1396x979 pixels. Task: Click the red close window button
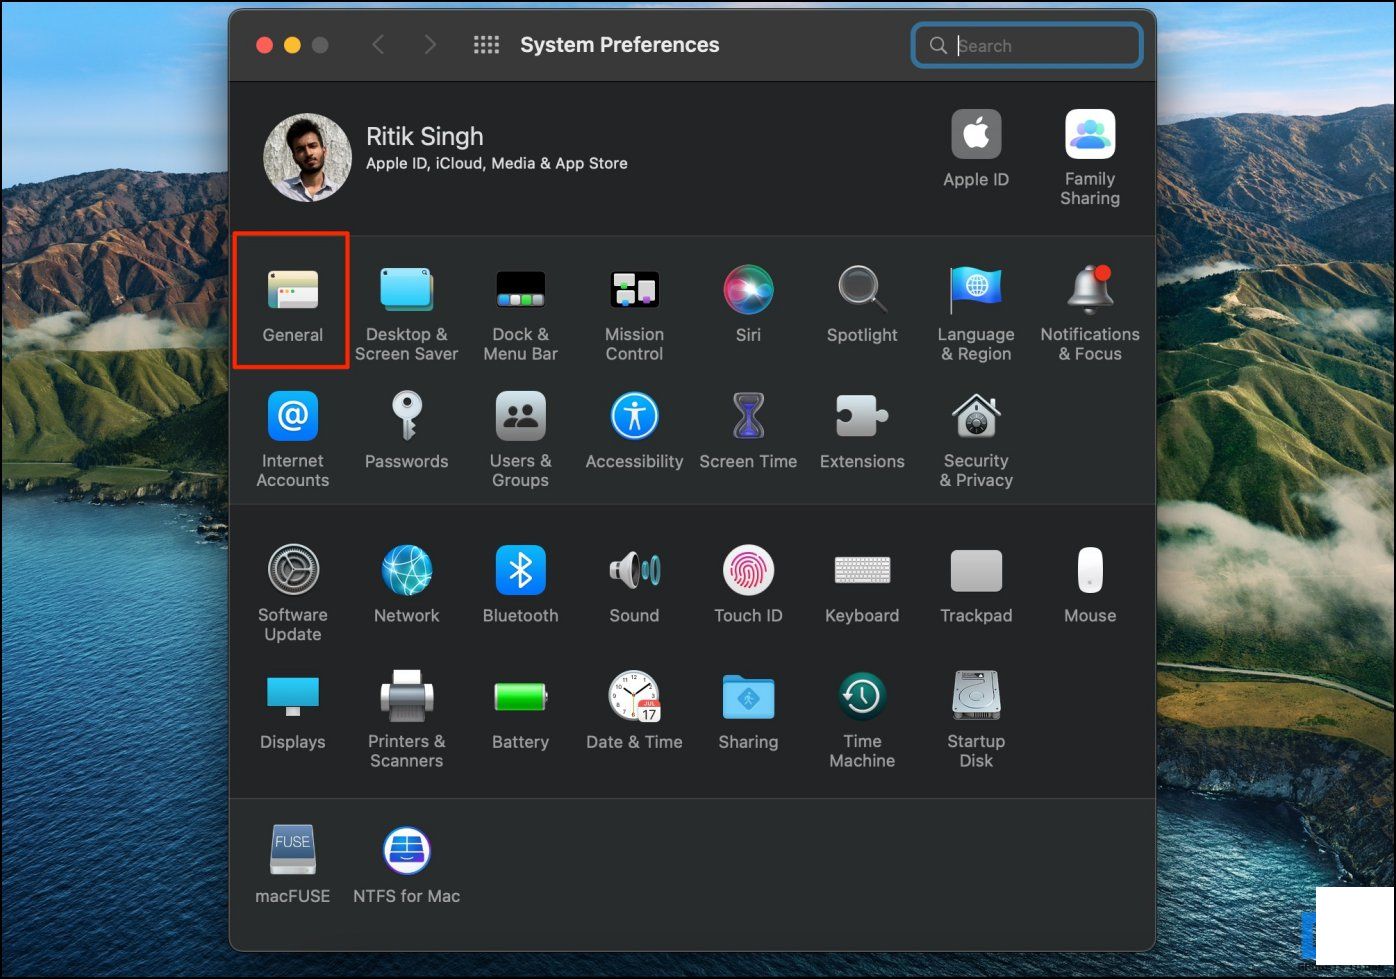click(265, 45)
